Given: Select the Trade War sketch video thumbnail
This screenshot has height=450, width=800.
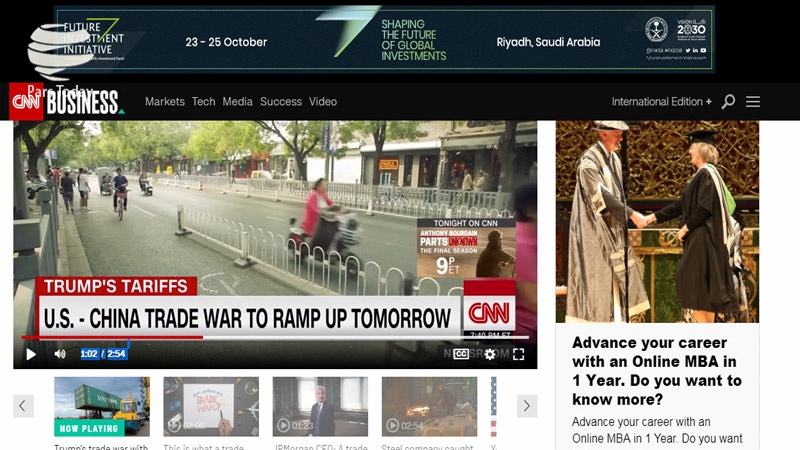Looking at the screenshot, I should 211,407.
